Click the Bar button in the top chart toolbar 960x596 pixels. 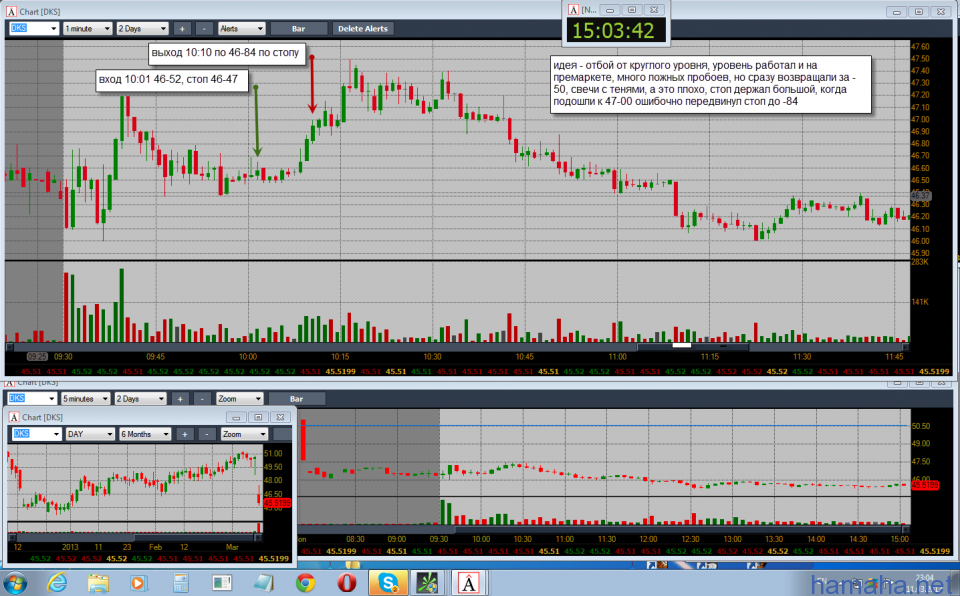click(x=298, y=29)
